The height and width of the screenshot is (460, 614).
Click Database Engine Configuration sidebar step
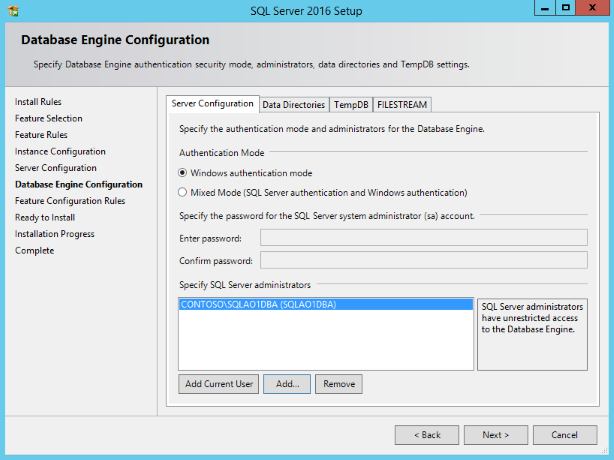pyautogui.click(x=79, y=184)
